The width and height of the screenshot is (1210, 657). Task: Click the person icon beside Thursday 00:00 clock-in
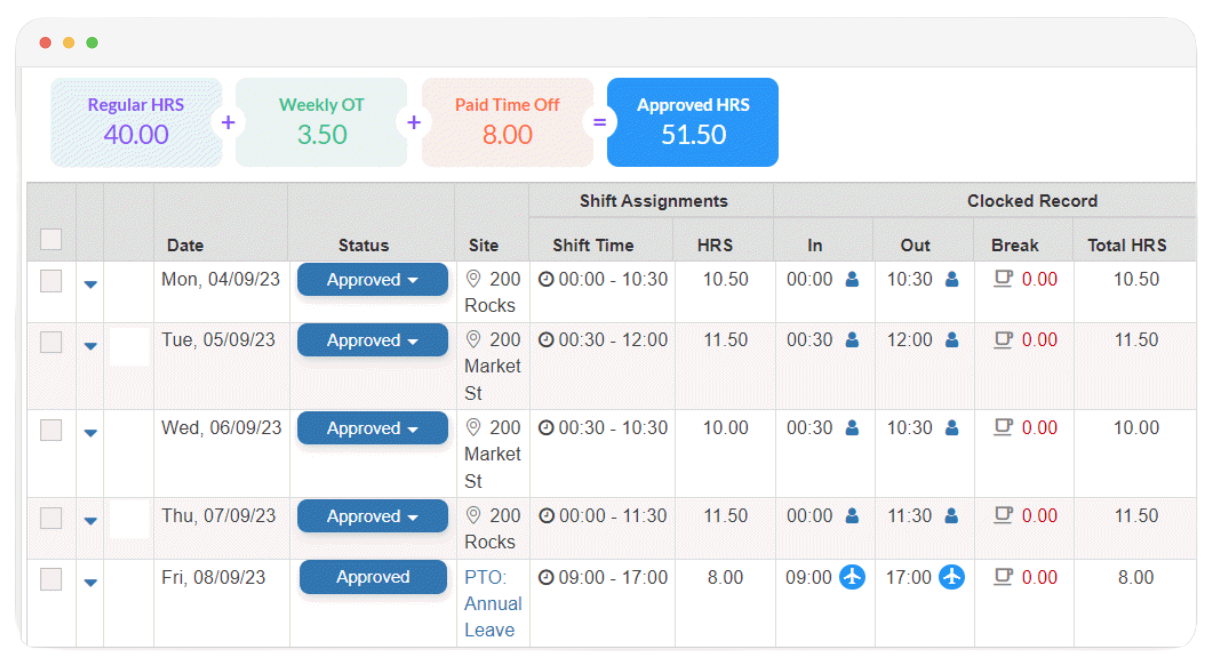point(852,516)
